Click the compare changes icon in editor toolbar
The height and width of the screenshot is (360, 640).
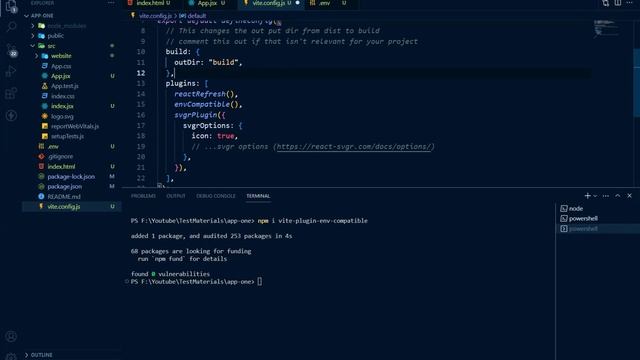tap(606, 3)
